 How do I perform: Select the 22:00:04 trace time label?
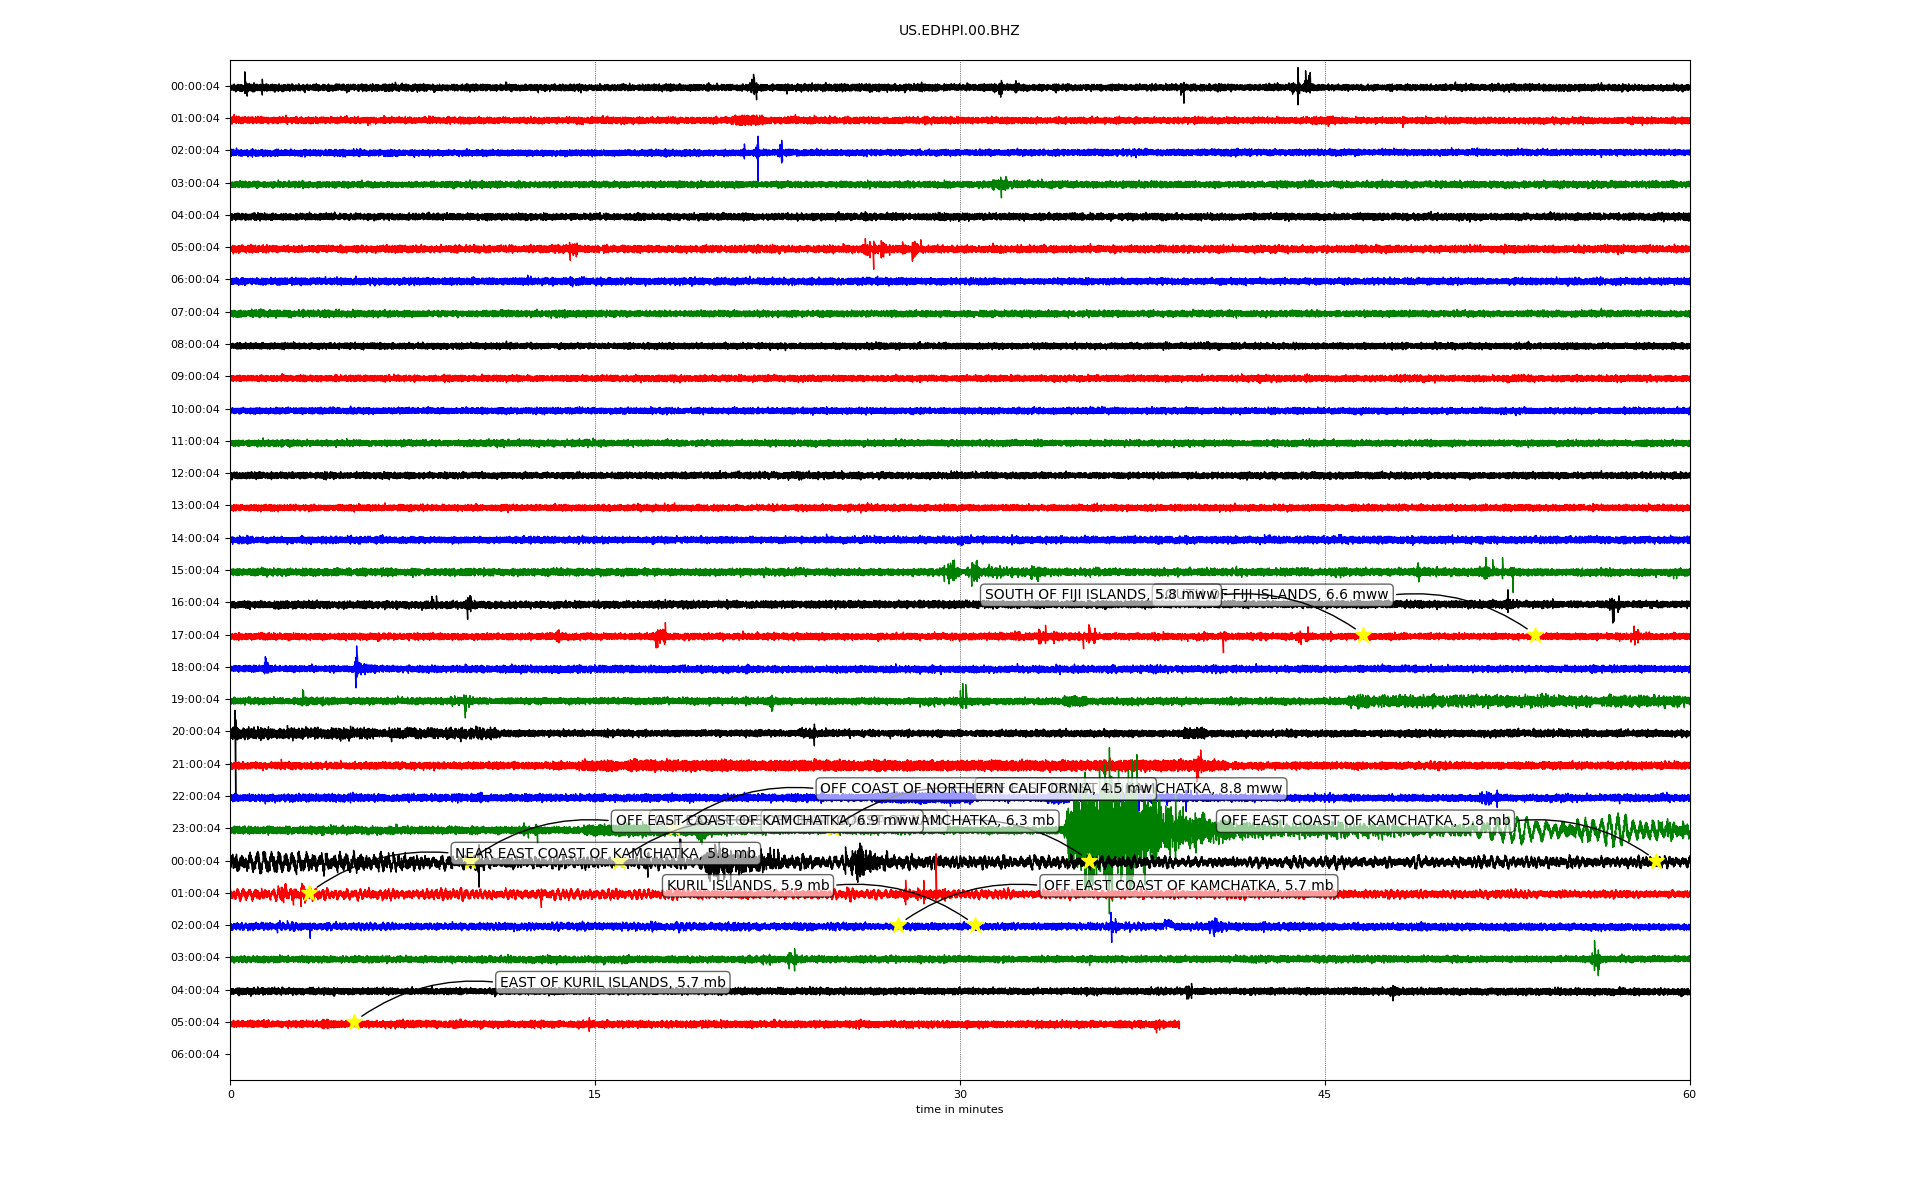click(195, 797)
